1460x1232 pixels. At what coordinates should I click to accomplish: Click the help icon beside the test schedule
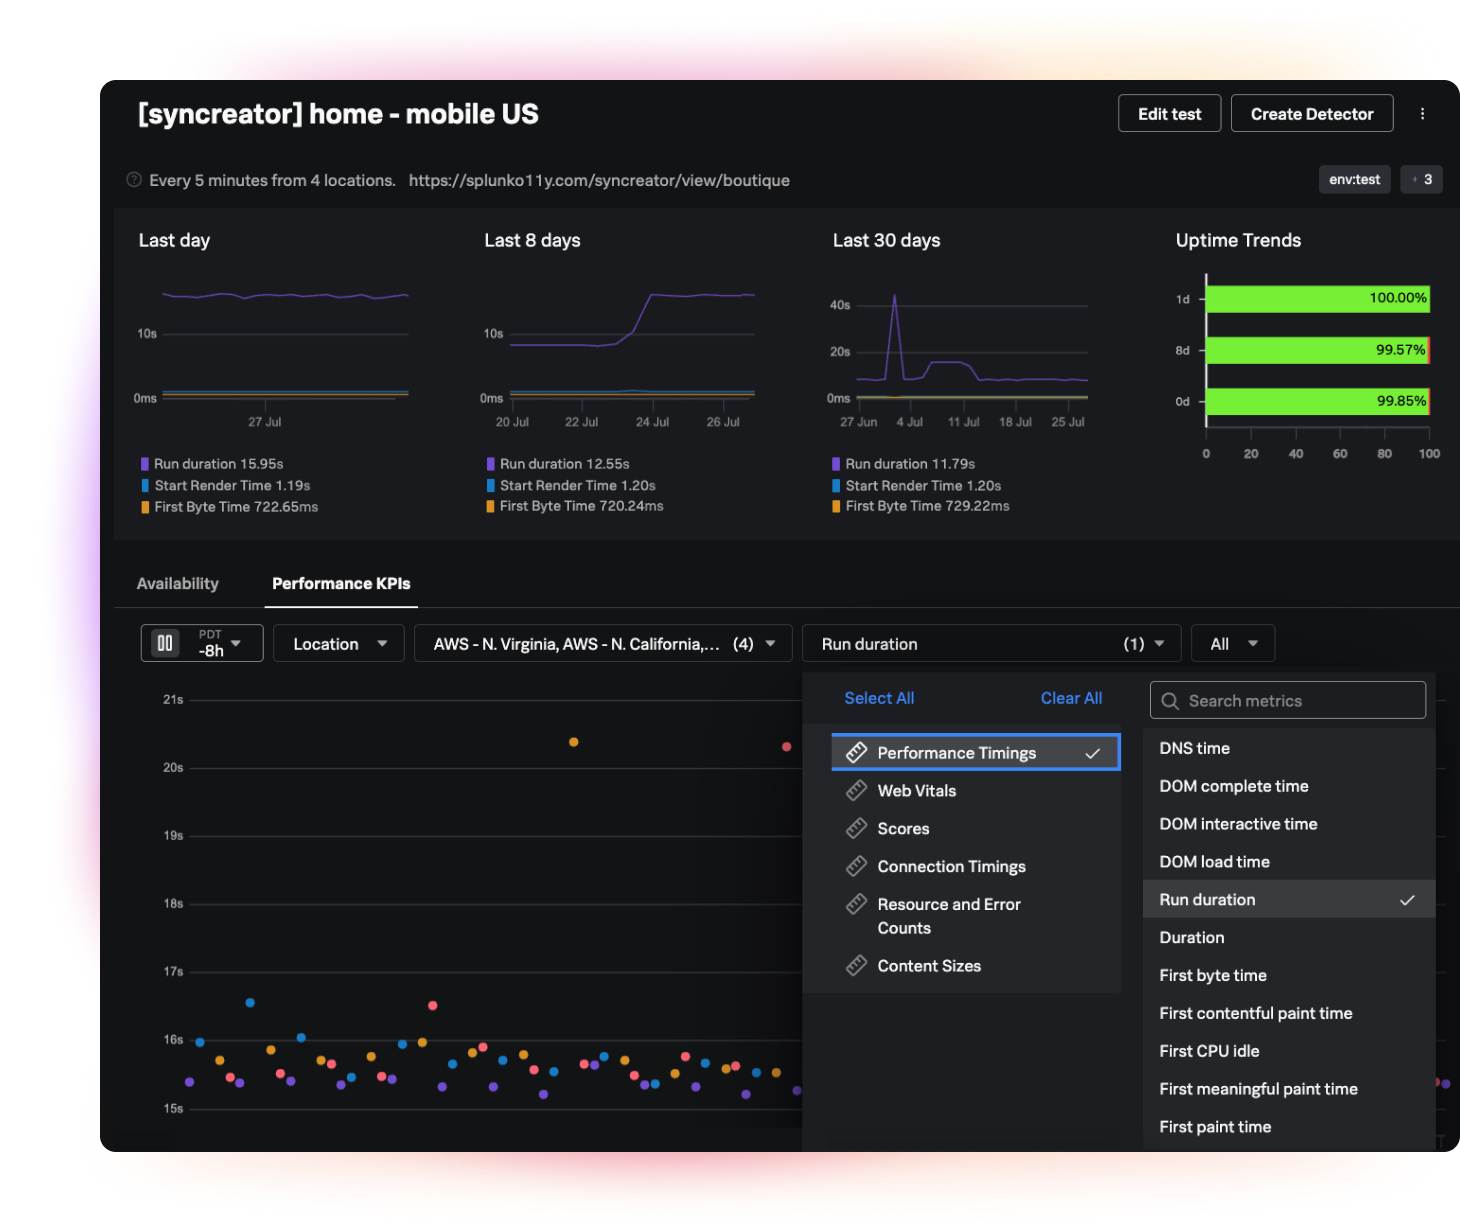click(134, 179)
